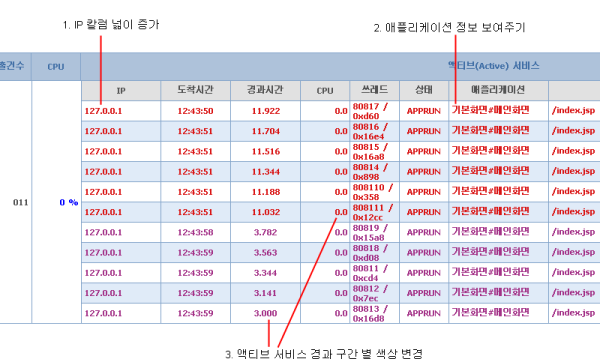
Task: Click APPRUN status for thread 80815
Action: pyautogui.click(x=424, y=152)
